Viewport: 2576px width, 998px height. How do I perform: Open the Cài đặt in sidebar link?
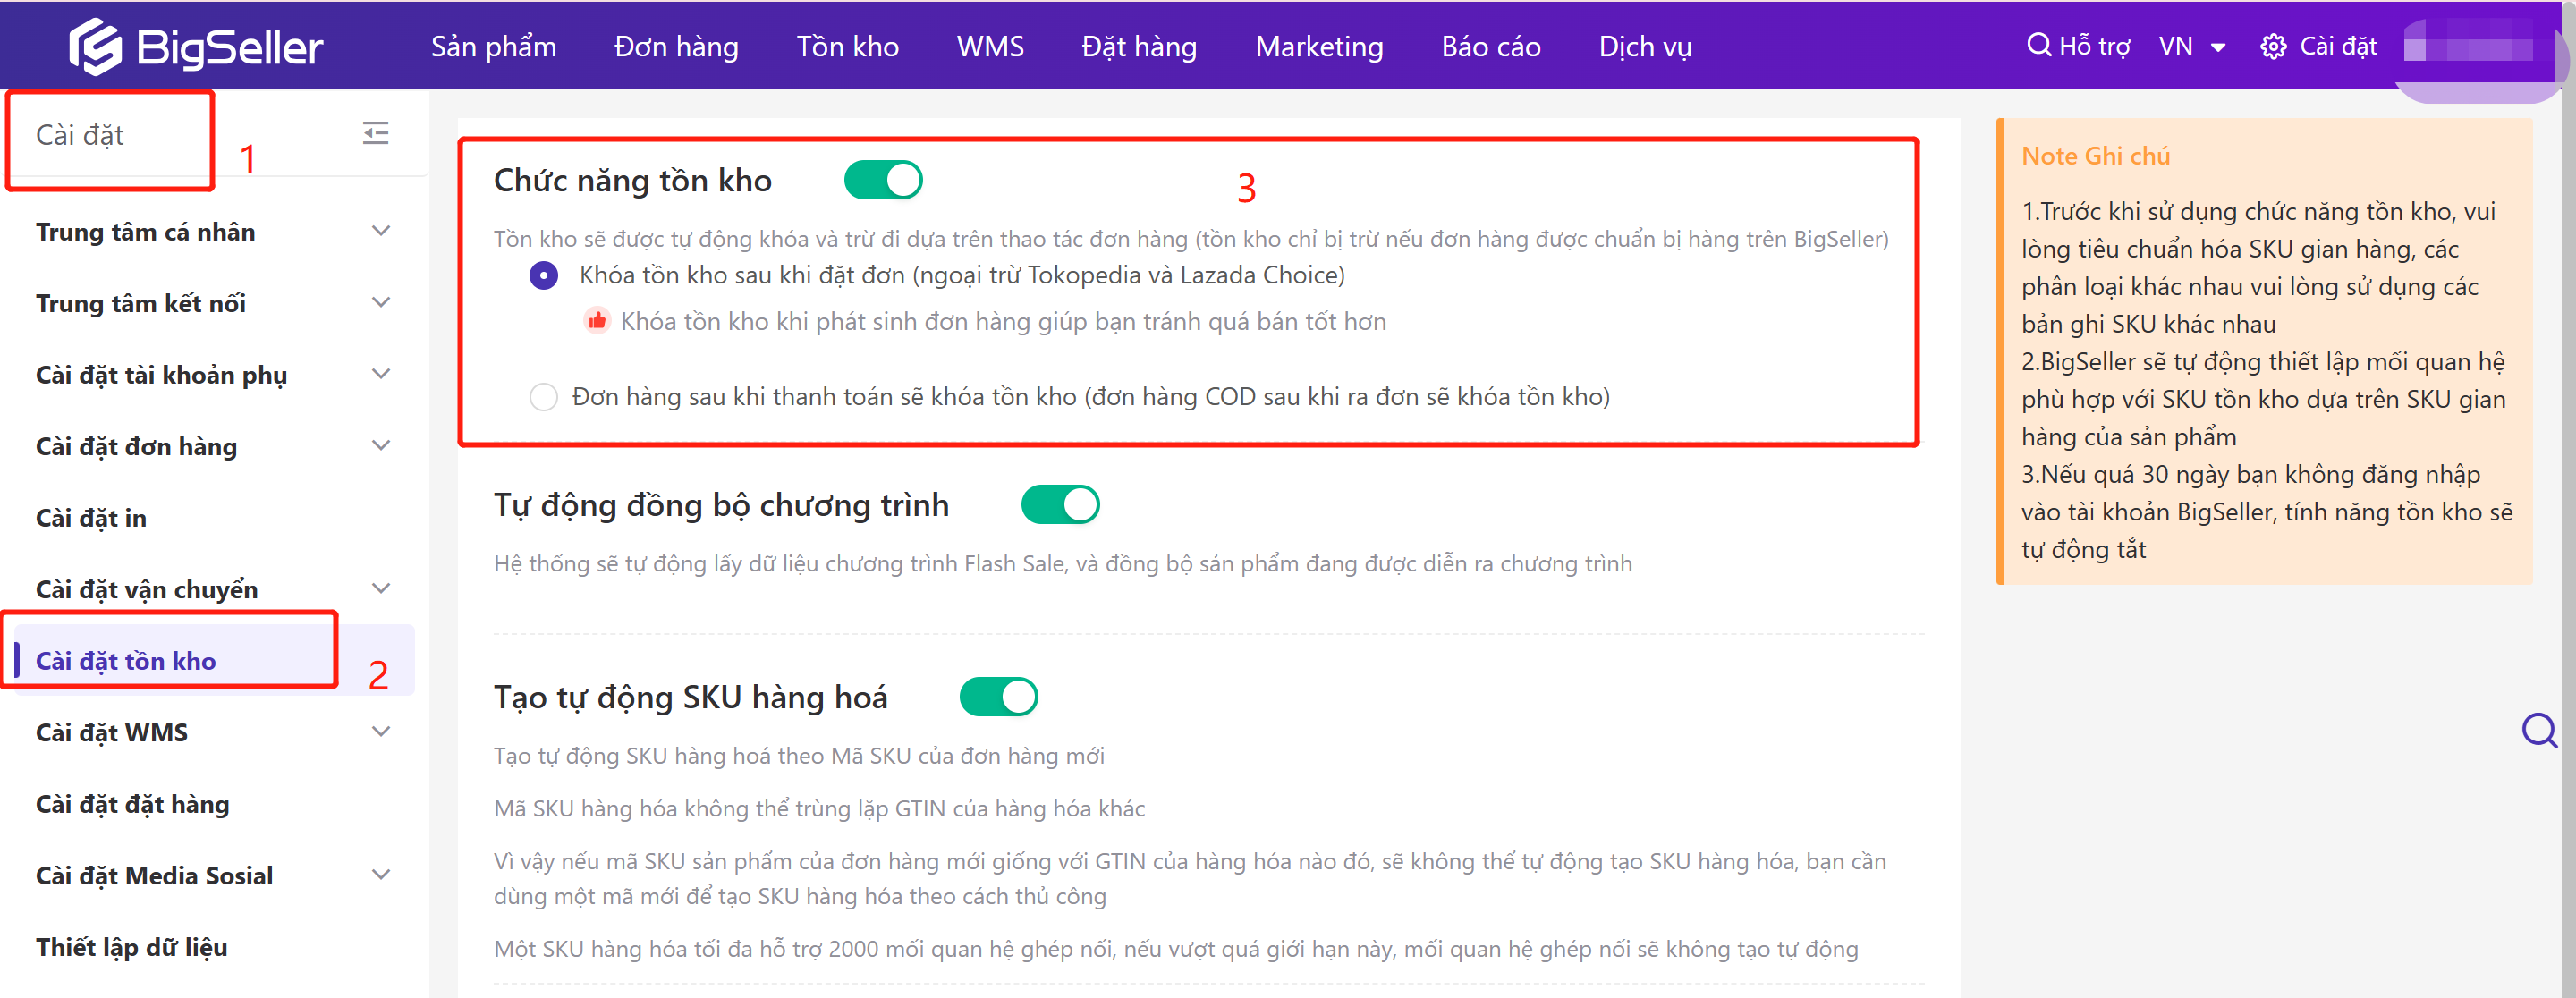(x=91, y=518)
